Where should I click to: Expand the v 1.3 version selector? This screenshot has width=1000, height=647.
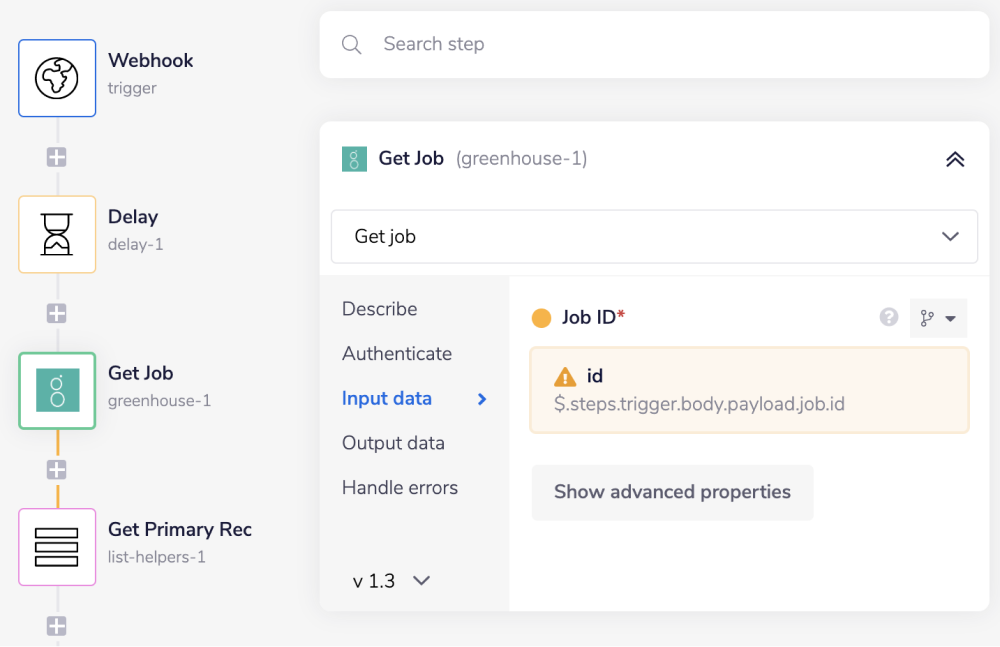click(x=391, y=581)
